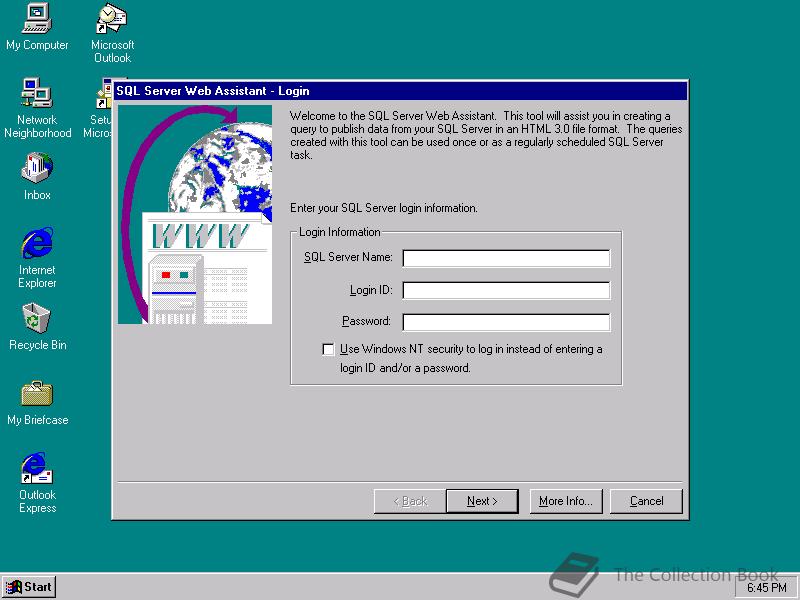Click the Next > button
Image resolution: width=800 pixels, height=600 pixels.
(482, 502)
